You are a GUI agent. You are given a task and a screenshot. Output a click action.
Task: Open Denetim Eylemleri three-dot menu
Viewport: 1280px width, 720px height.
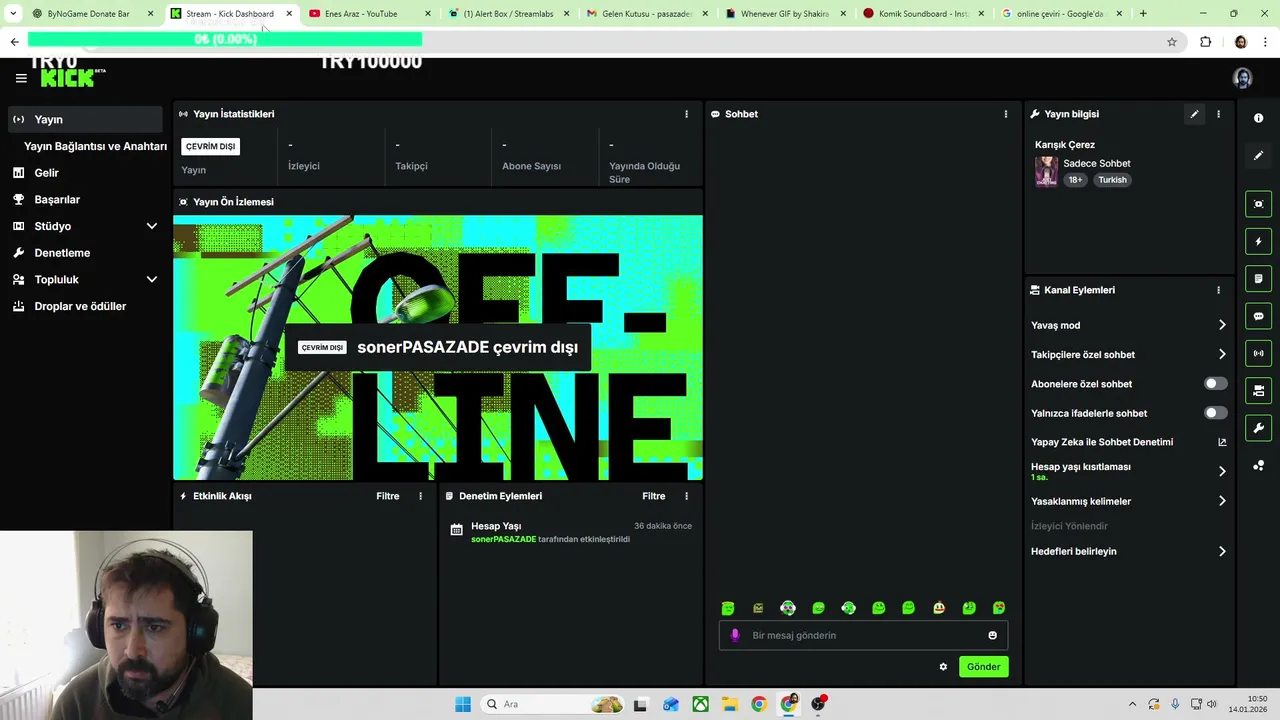[x=686, y=496]
